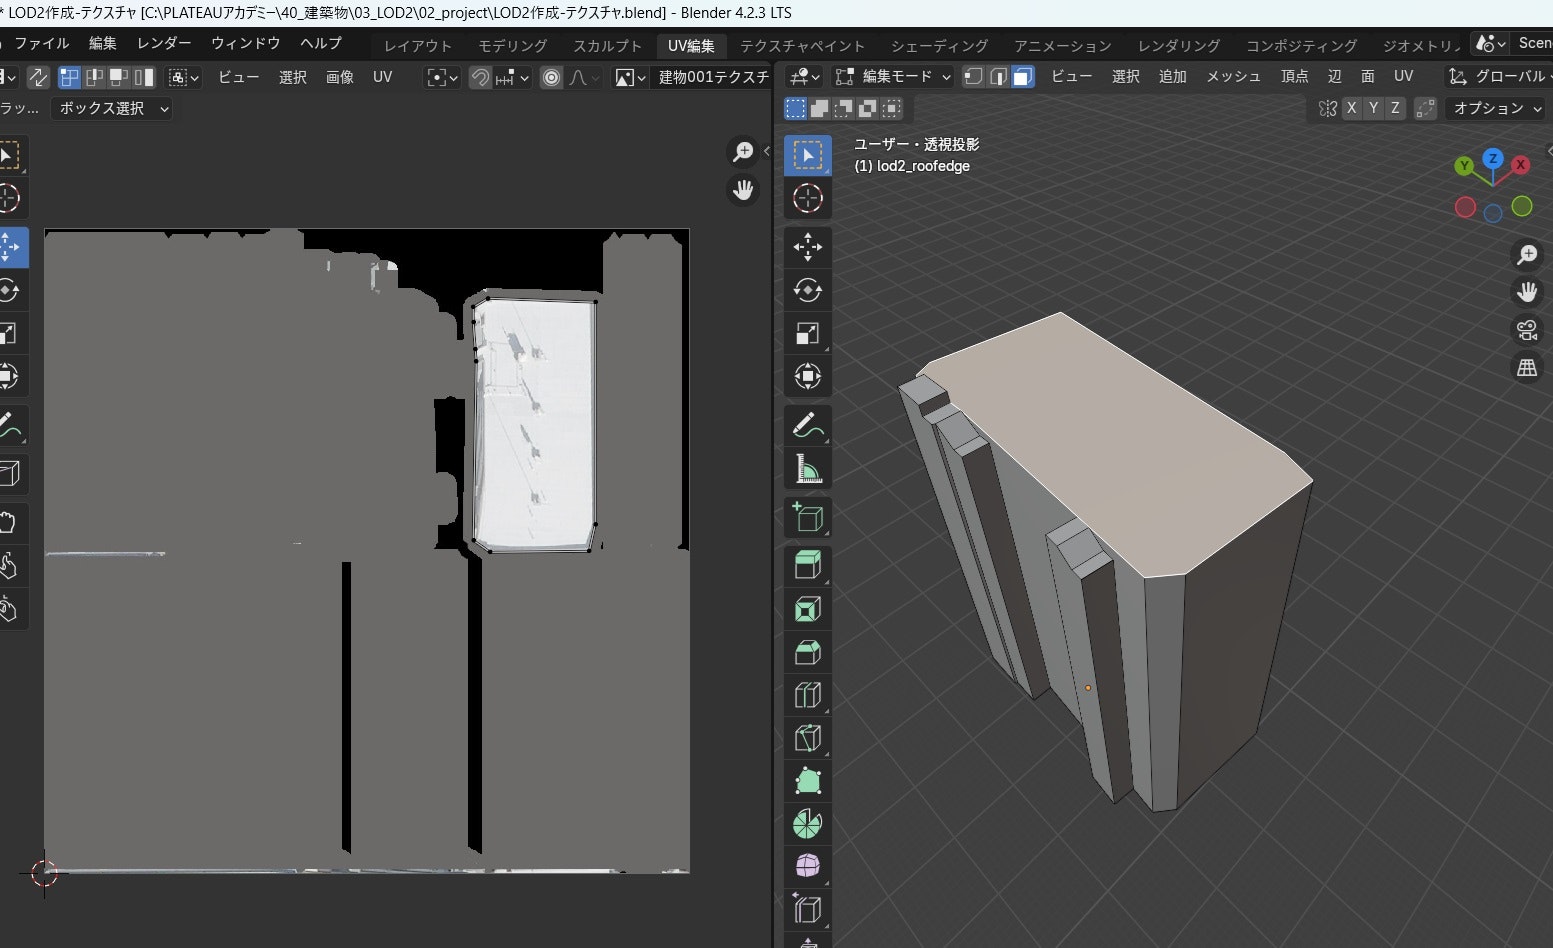Image resolution: width=1553 pixels, height=948 pixels.
Task: Expand the ボックス選択 dropdown
Action: (113, 108)
